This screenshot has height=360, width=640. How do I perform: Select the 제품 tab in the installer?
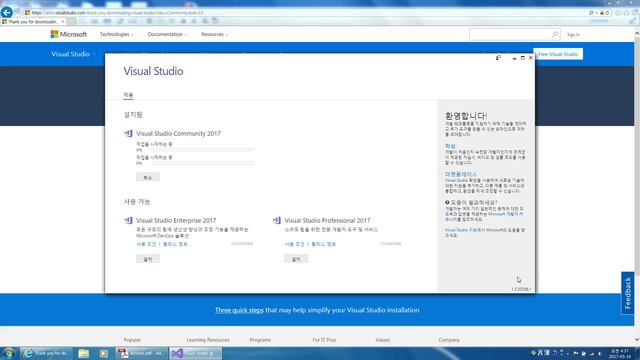click(x=128, y=95)
